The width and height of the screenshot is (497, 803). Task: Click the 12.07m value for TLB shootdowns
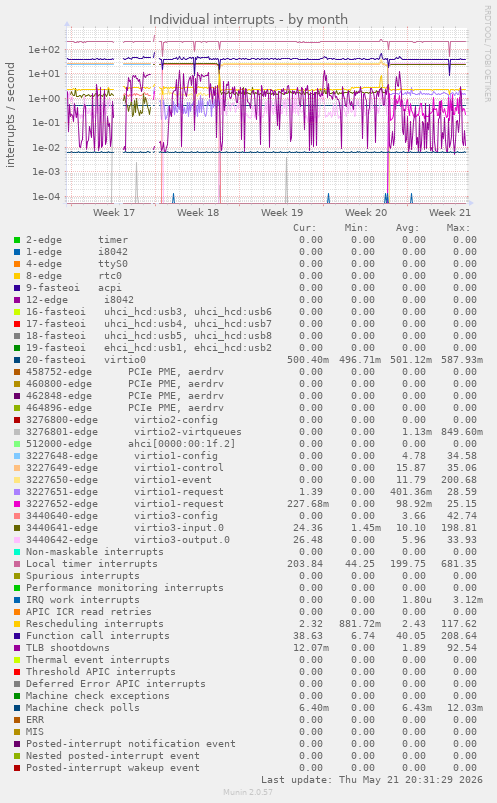(x=311, y=648)
